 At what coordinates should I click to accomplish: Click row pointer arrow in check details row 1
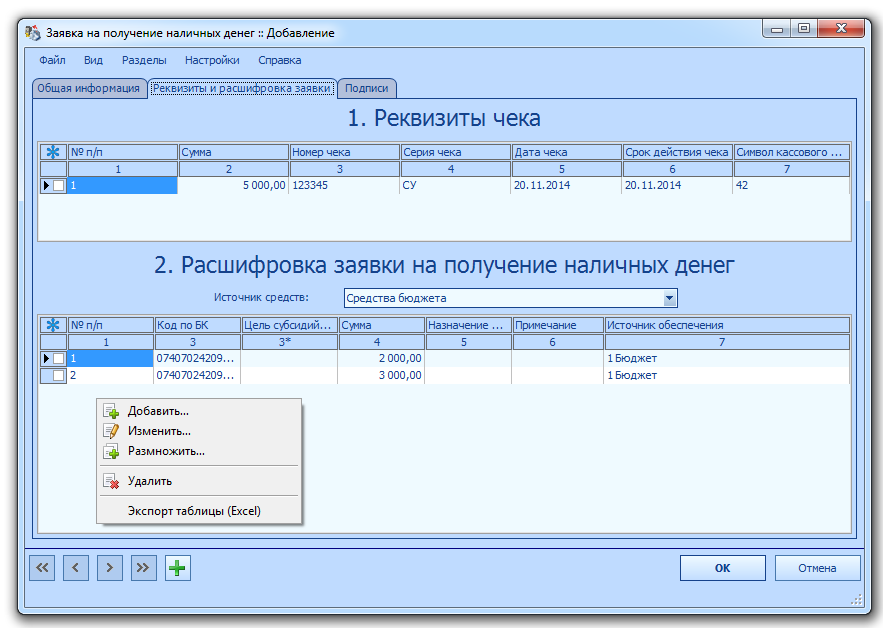47,185
